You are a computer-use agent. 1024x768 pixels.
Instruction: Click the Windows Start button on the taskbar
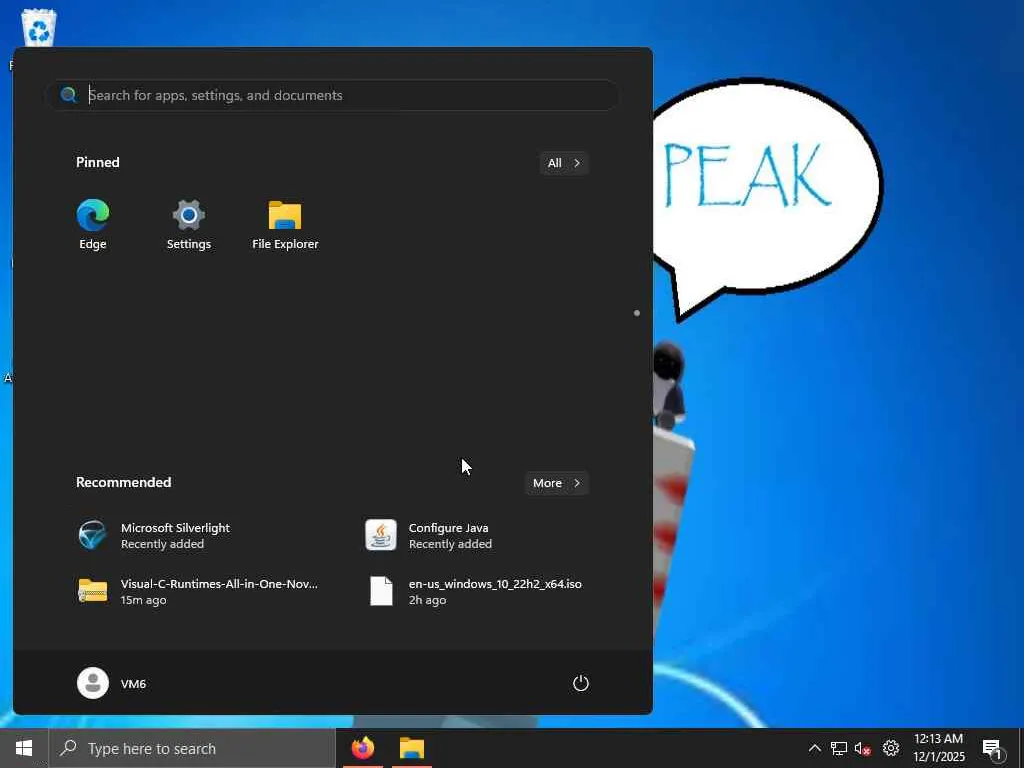click(24, 748)
